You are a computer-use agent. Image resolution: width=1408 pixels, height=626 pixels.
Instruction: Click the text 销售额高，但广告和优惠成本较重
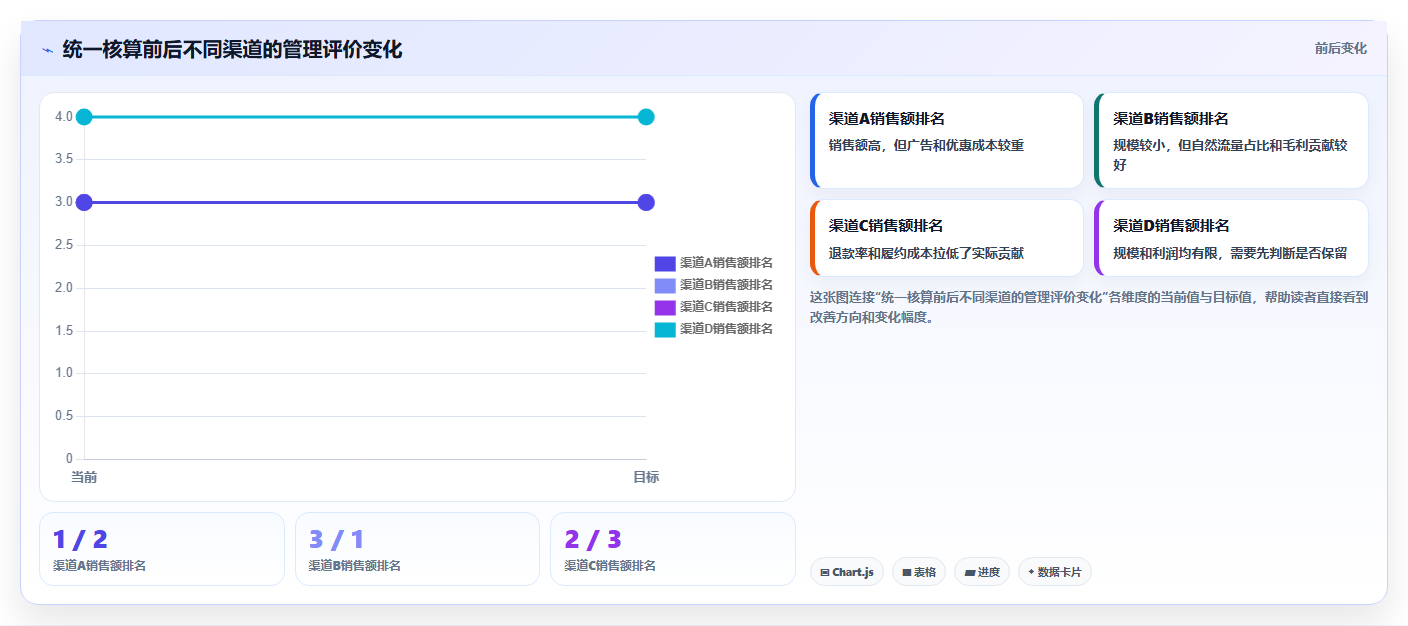[926, 145]
